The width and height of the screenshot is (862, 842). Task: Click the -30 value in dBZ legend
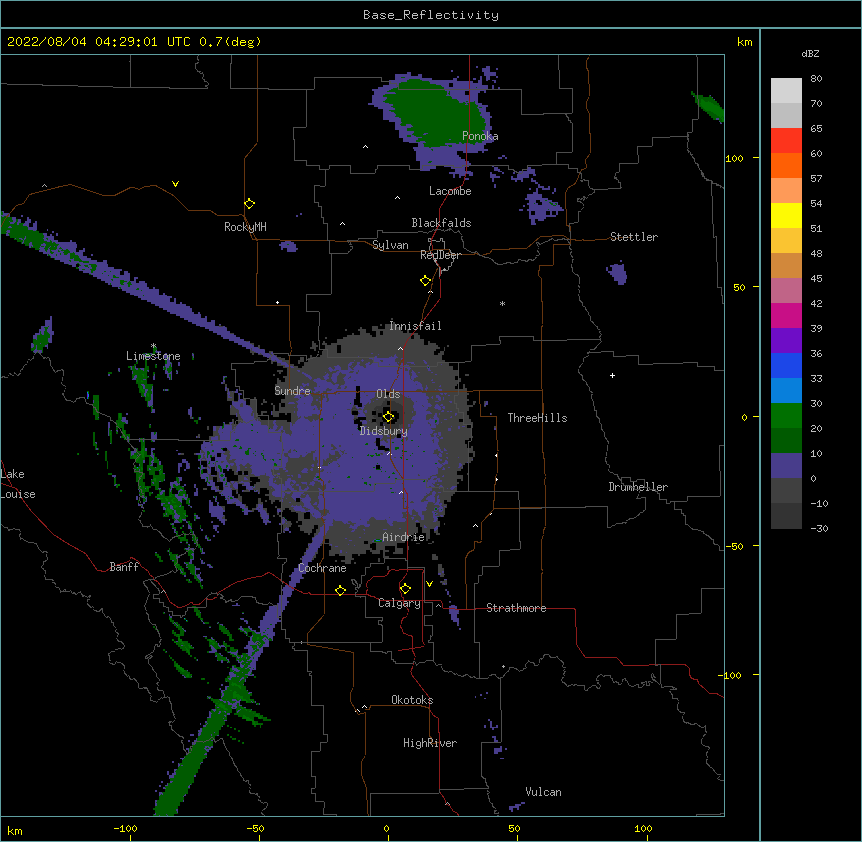(820, 528)
